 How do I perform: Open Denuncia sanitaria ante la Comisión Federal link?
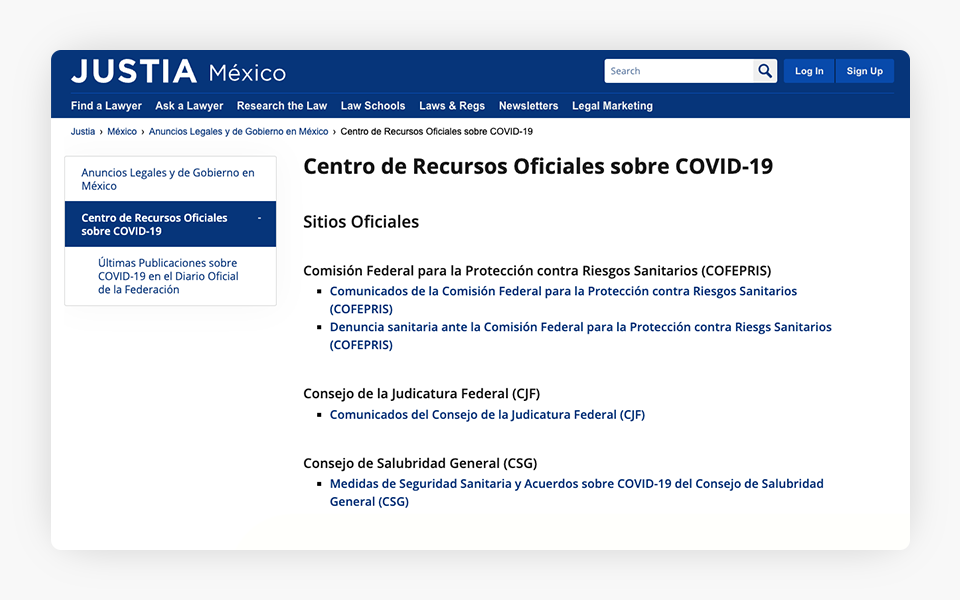580,327
